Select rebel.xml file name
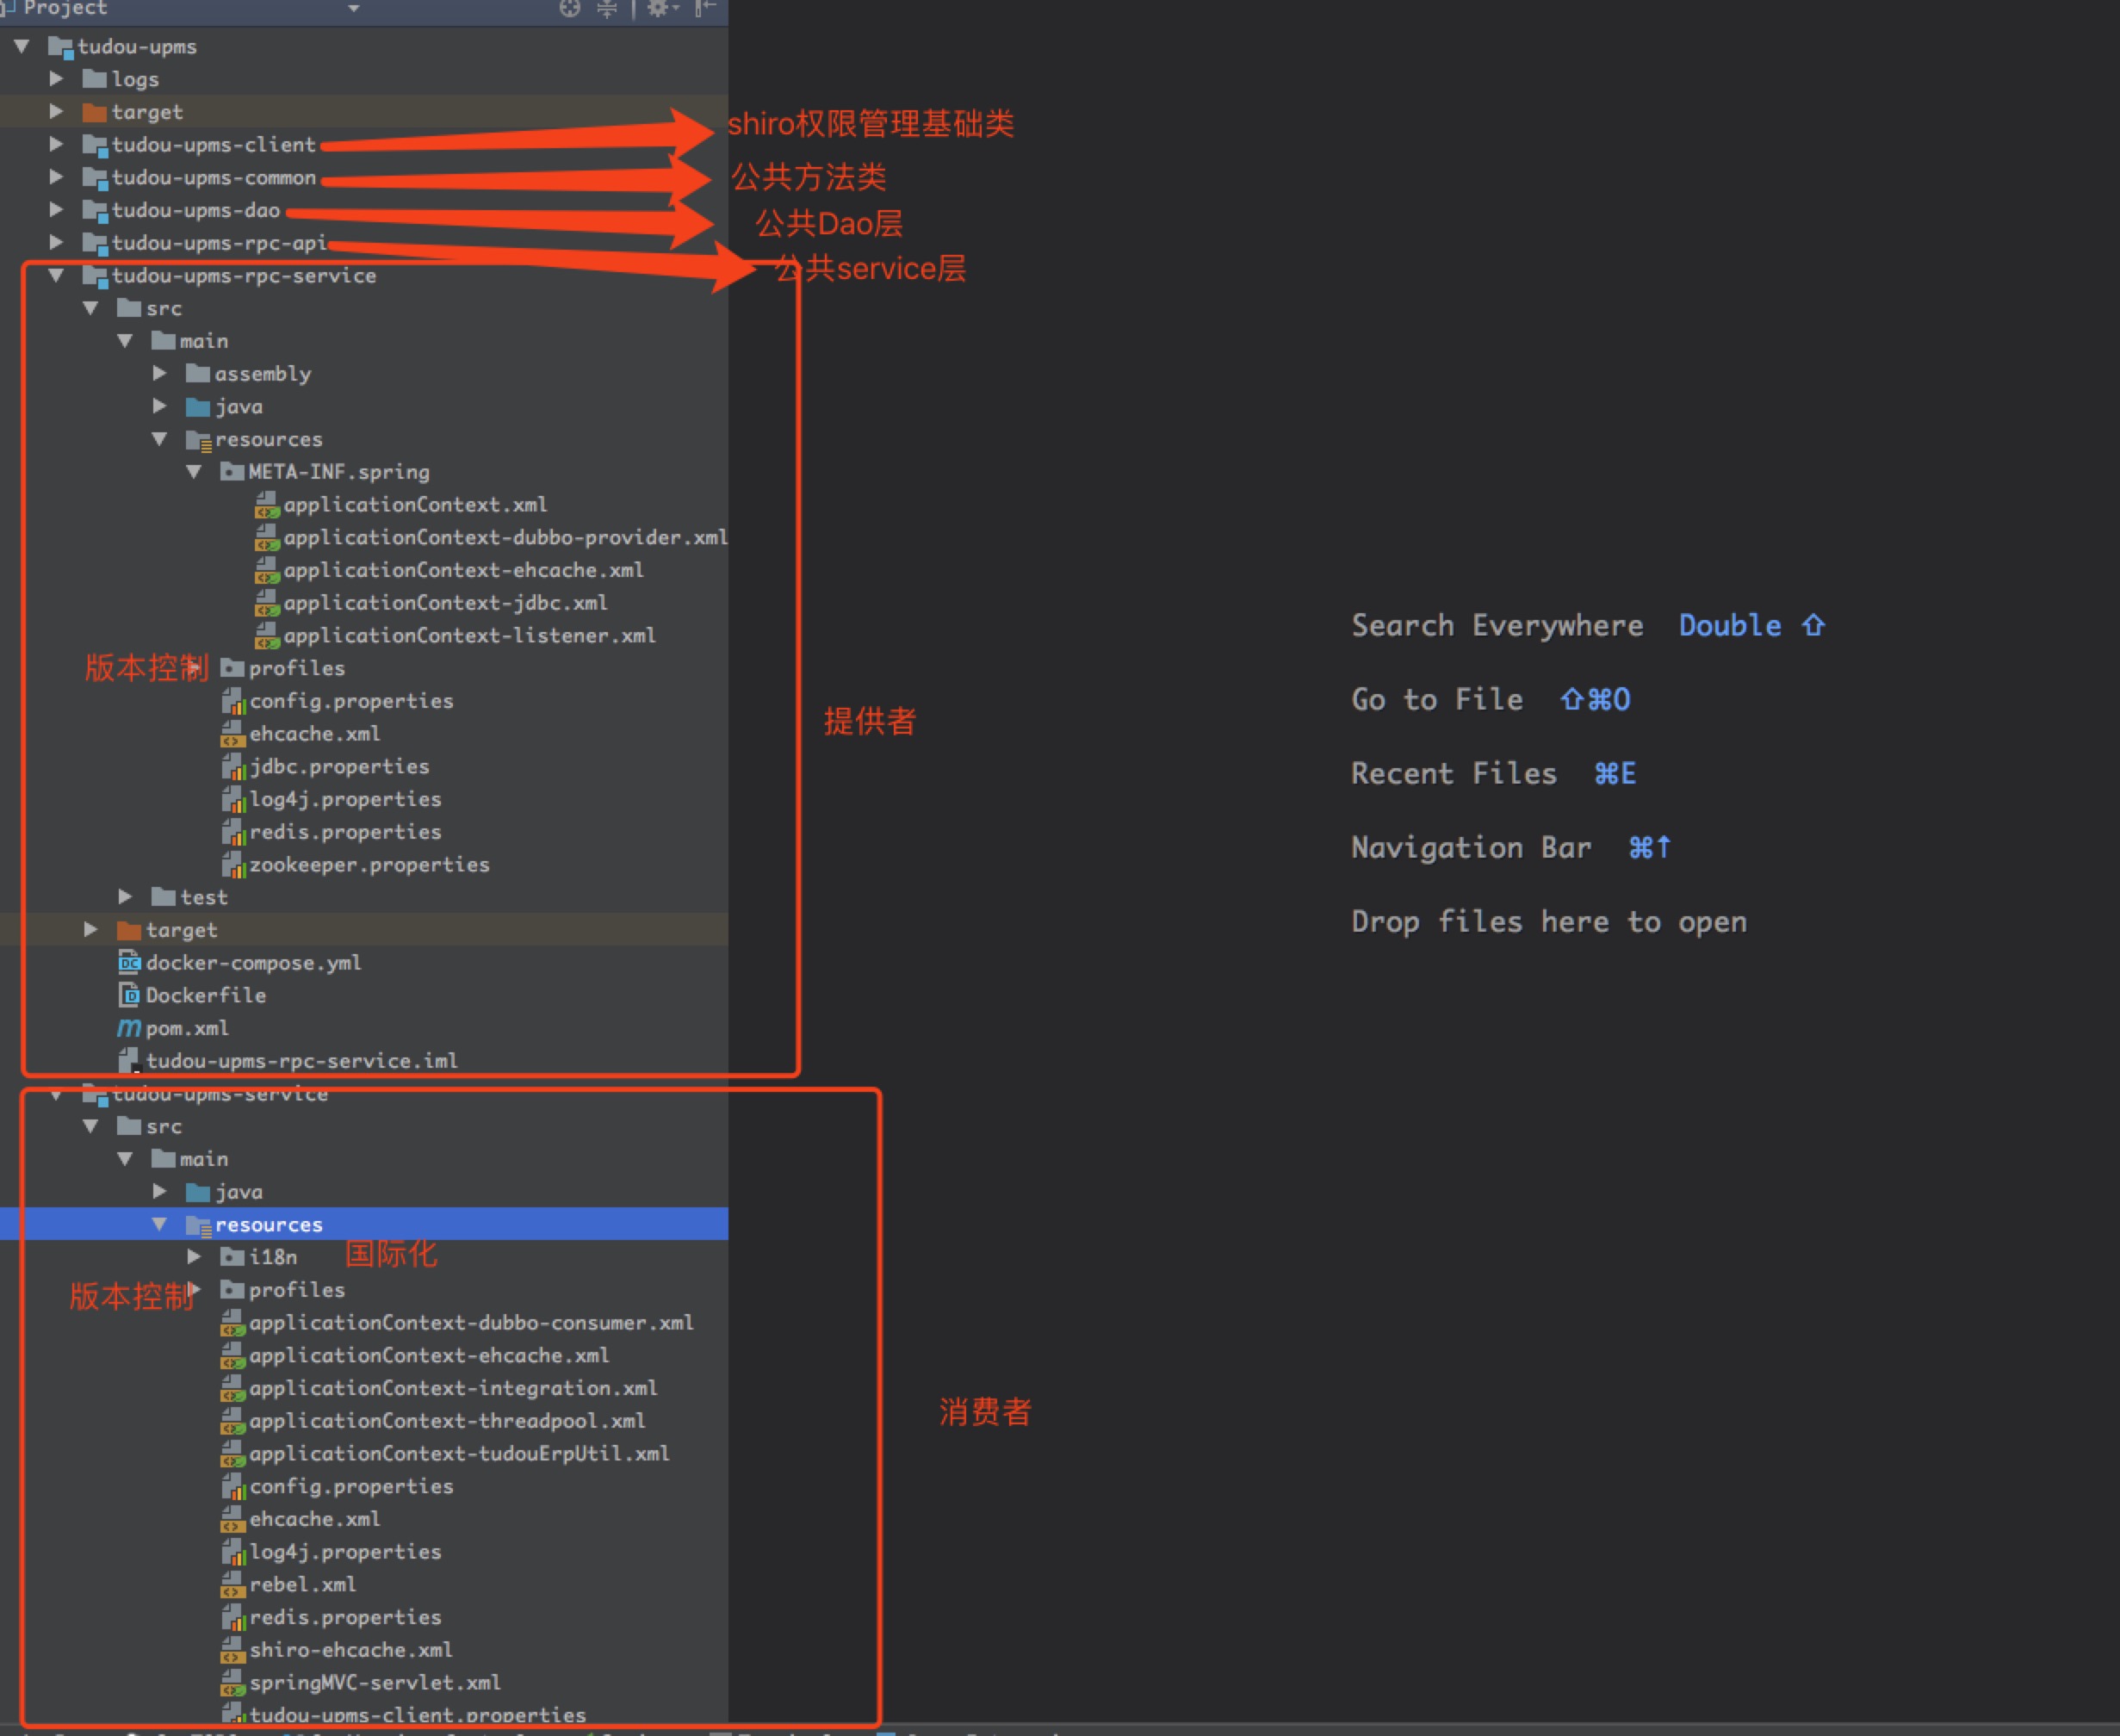The width and height of the screenshot is (2120, 1736). tap(303, 1585)
